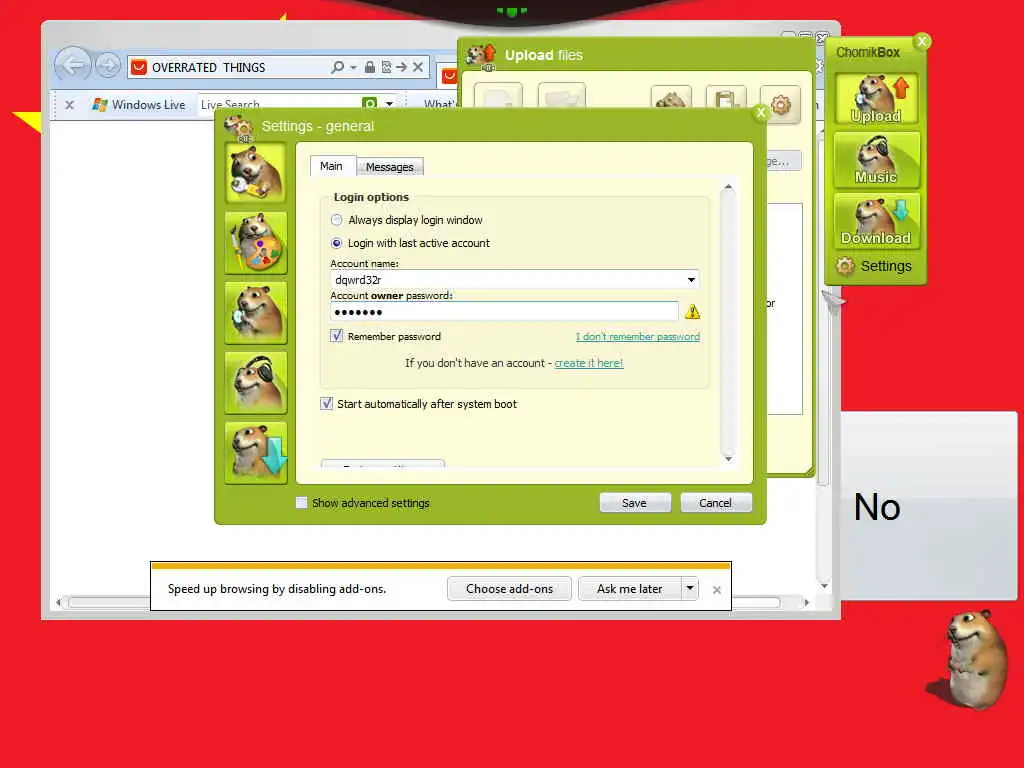1024x768 pixels.
Task: Click the lock security icon in address bar
Action: pyautogui.click(x=370, y=67)
